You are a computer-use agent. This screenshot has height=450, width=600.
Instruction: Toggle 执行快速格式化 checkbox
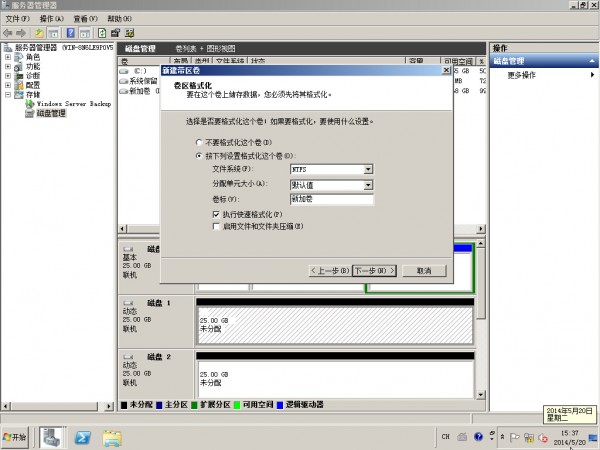click(x=217, y=214)
